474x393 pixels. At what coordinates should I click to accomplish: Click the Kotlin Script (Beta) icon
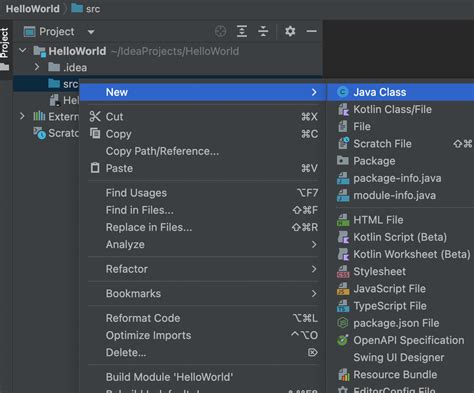pos(343,237)
